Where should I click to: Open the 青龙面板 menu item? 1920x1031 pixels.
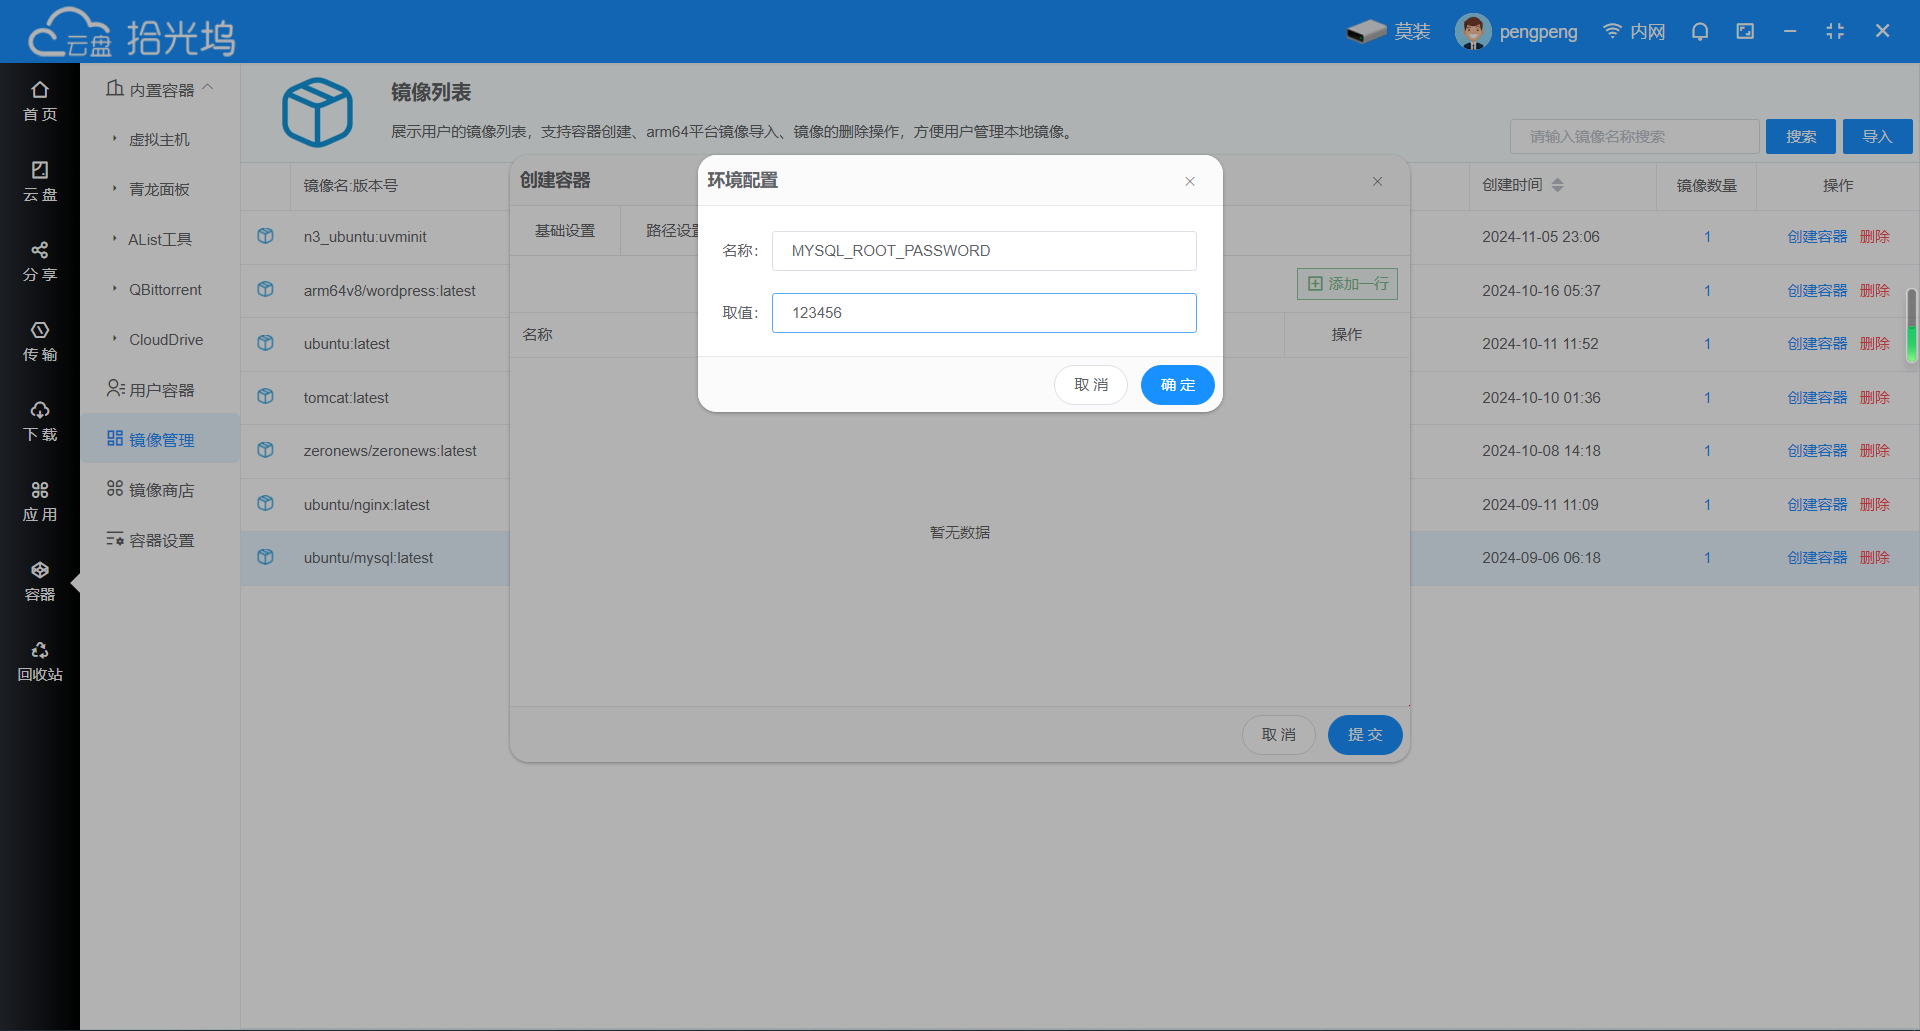pos(159,189)
